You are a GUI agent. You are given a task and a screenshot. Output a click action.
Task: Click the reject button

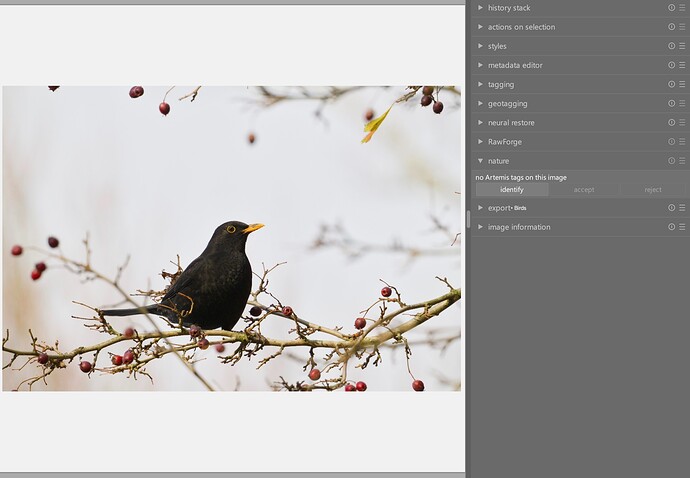(x=653, y=190)
